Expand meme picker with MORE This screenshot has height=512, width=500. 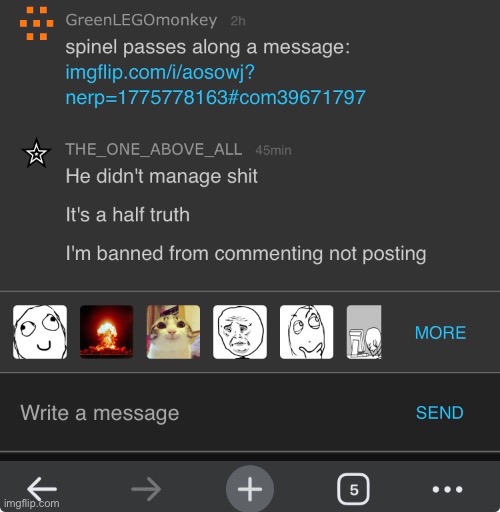[x=440, y=332]
